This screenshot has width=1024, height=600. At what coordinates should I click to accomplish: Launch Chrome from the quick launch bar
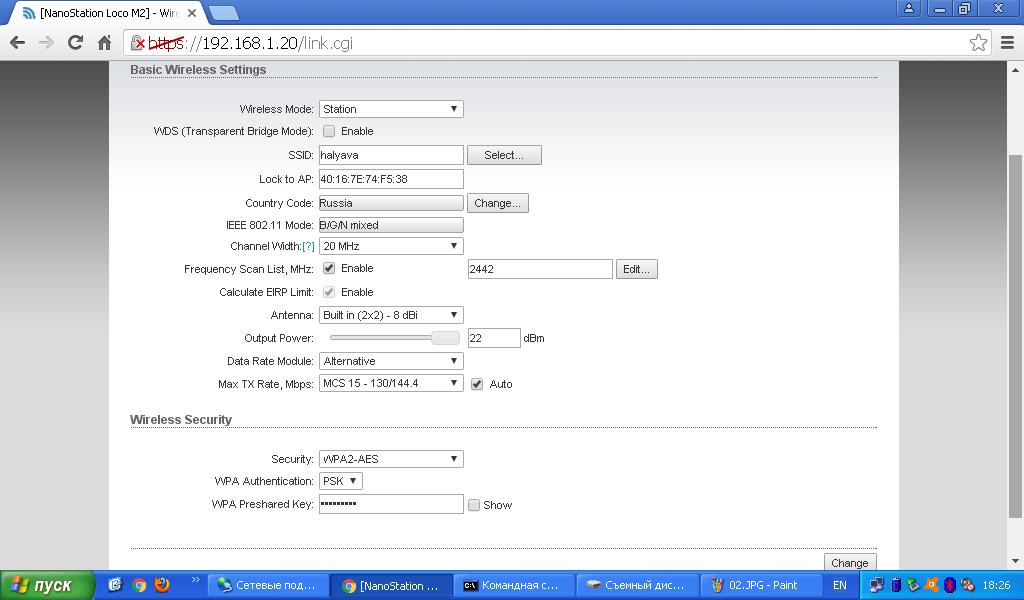point(139,585)
